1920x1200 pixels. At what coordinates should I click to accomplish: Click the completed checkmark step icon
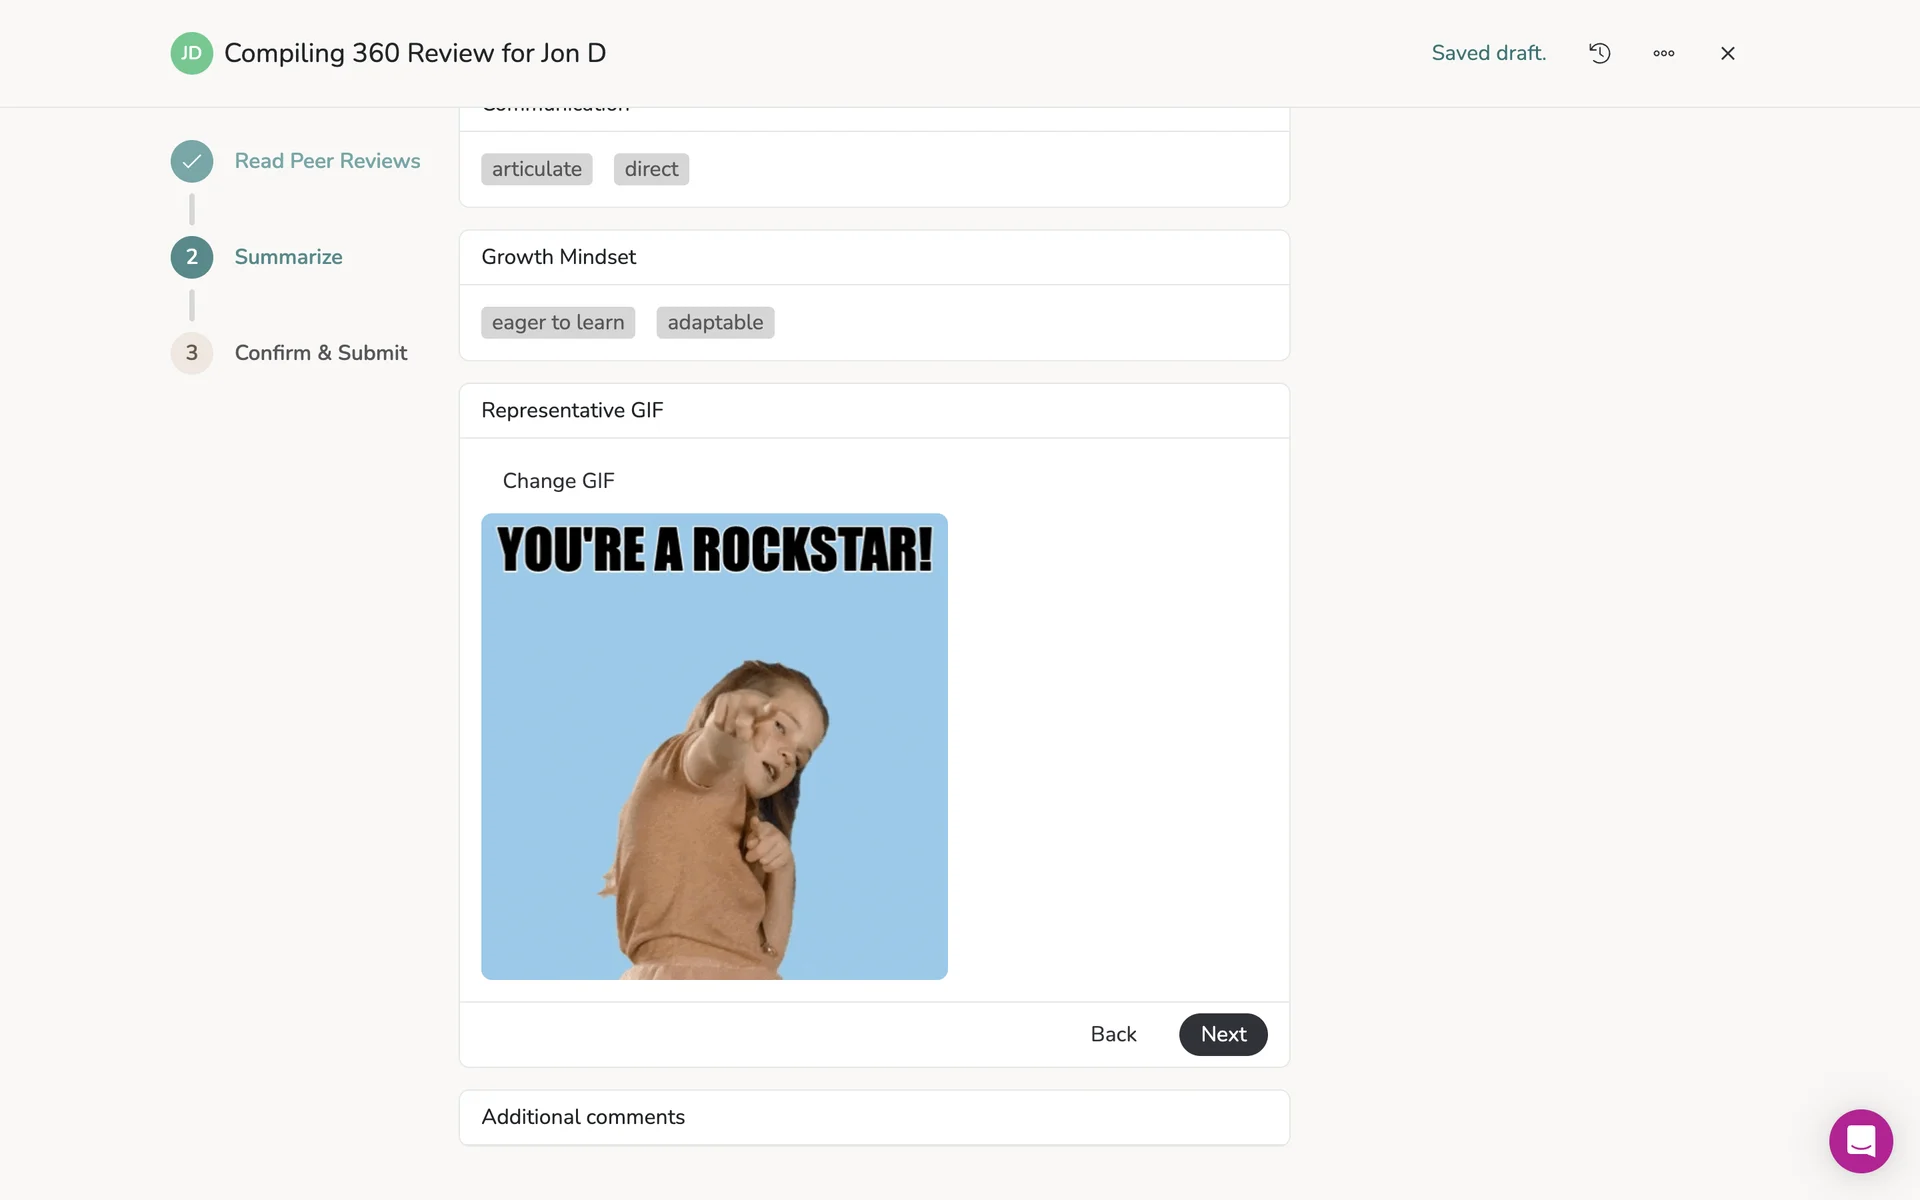point(191,161)
